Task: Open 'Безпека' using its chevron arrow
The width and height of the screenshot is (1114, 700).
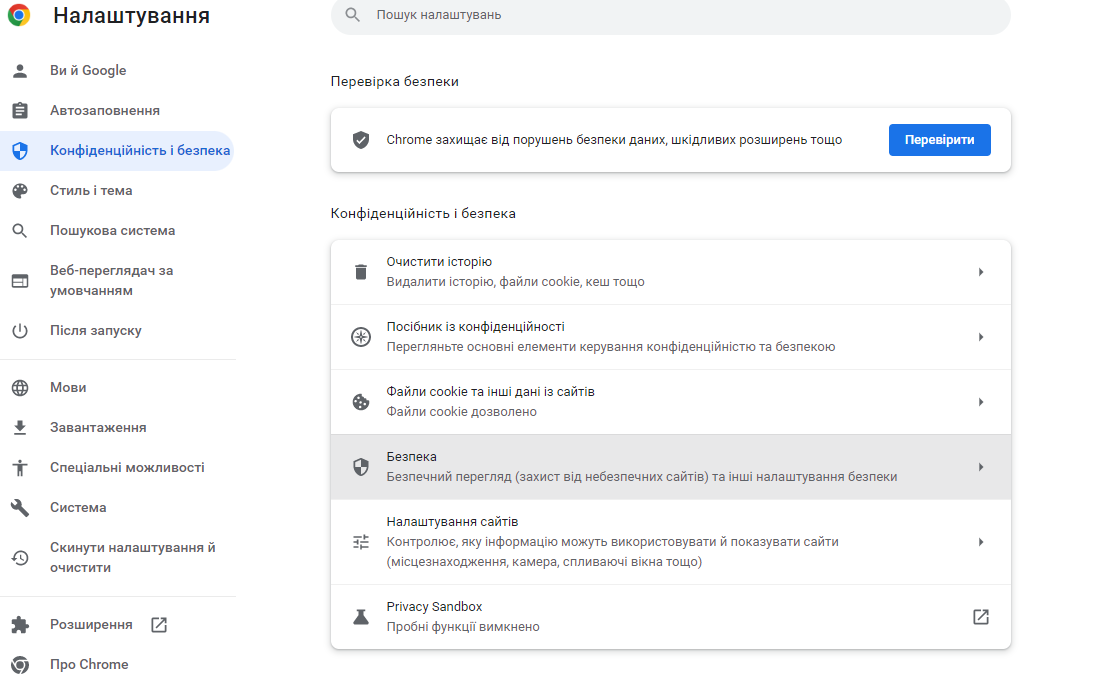Action: pyautogui.click(x=980, y=466)
